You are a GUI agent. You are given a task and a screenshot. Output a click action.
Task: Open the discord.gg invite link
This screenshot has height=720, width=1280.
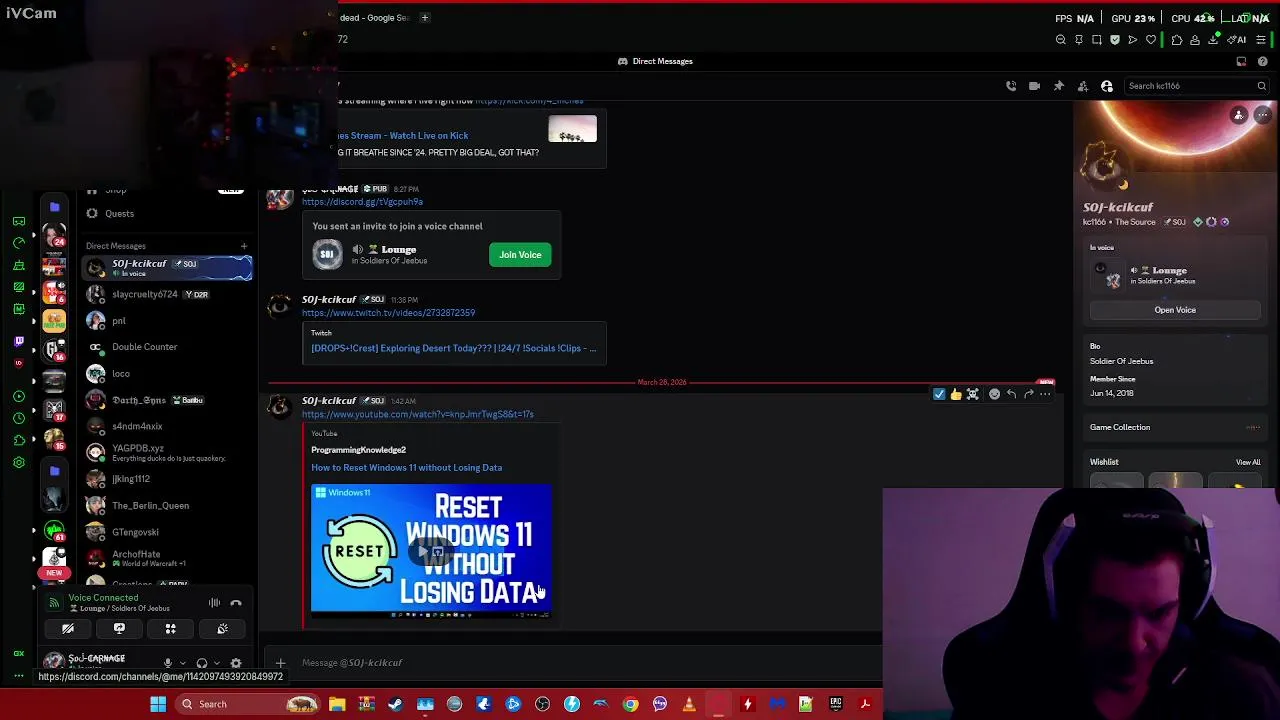tap(362, 202)
